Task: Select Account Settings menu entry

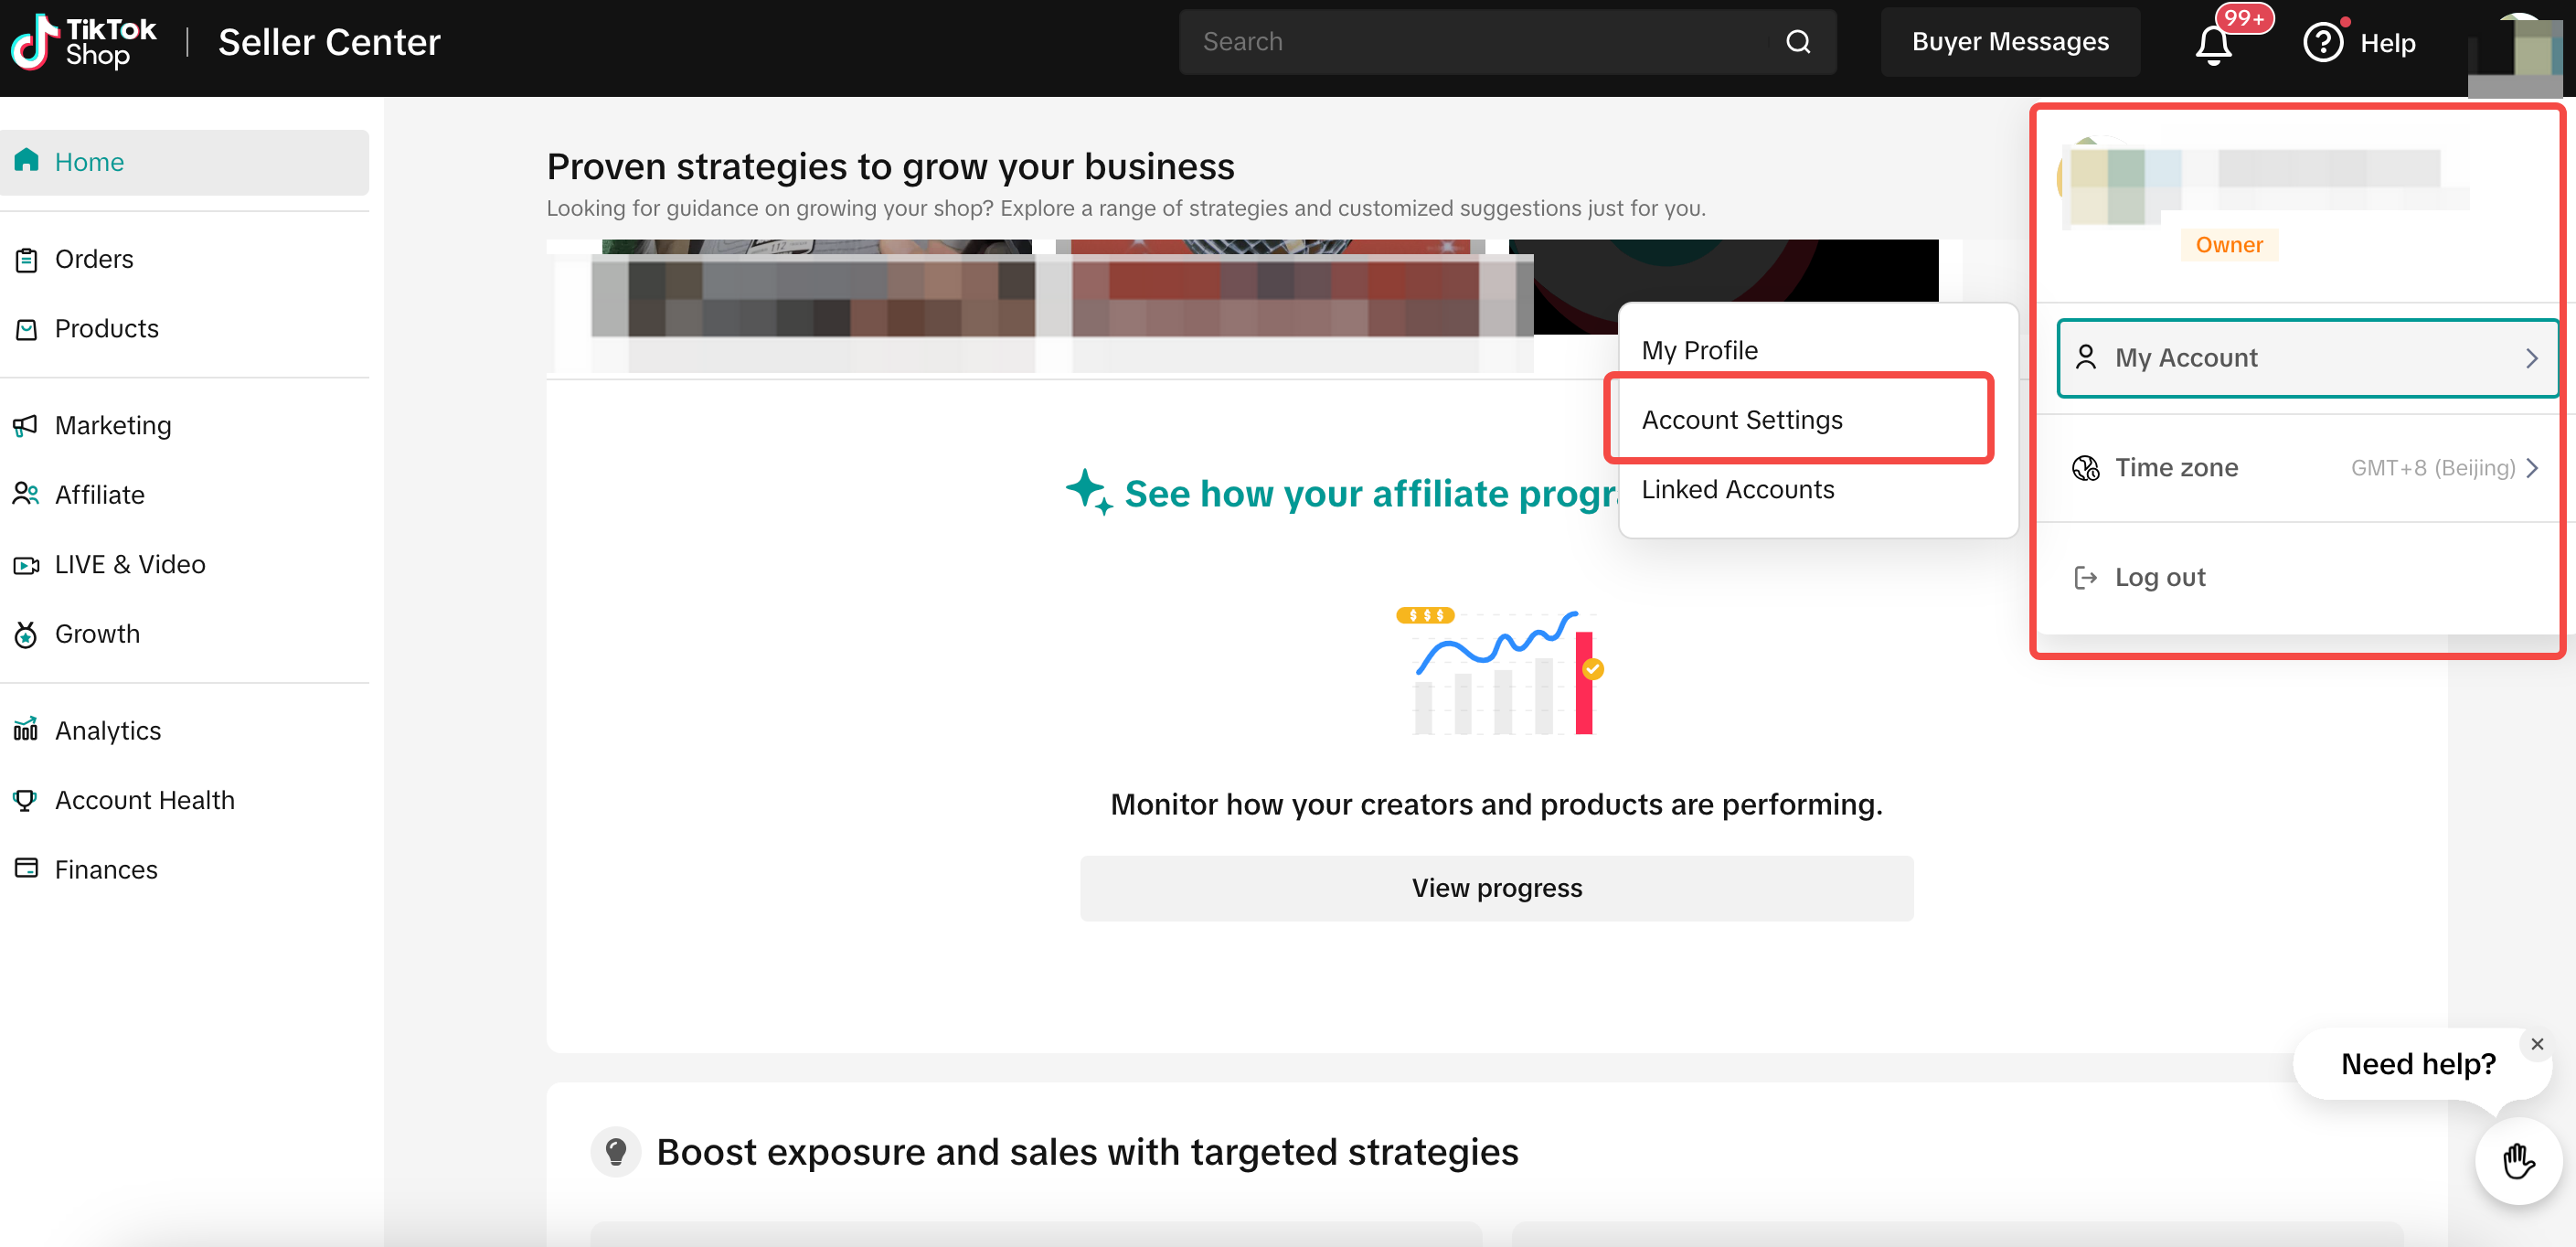Action: pos(1741,420)
